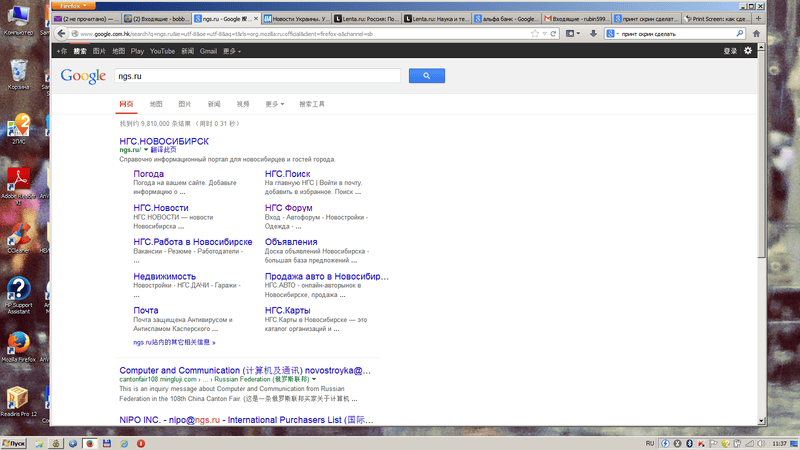
Task: Click the blue Google search button
Action: coord(427,76)
